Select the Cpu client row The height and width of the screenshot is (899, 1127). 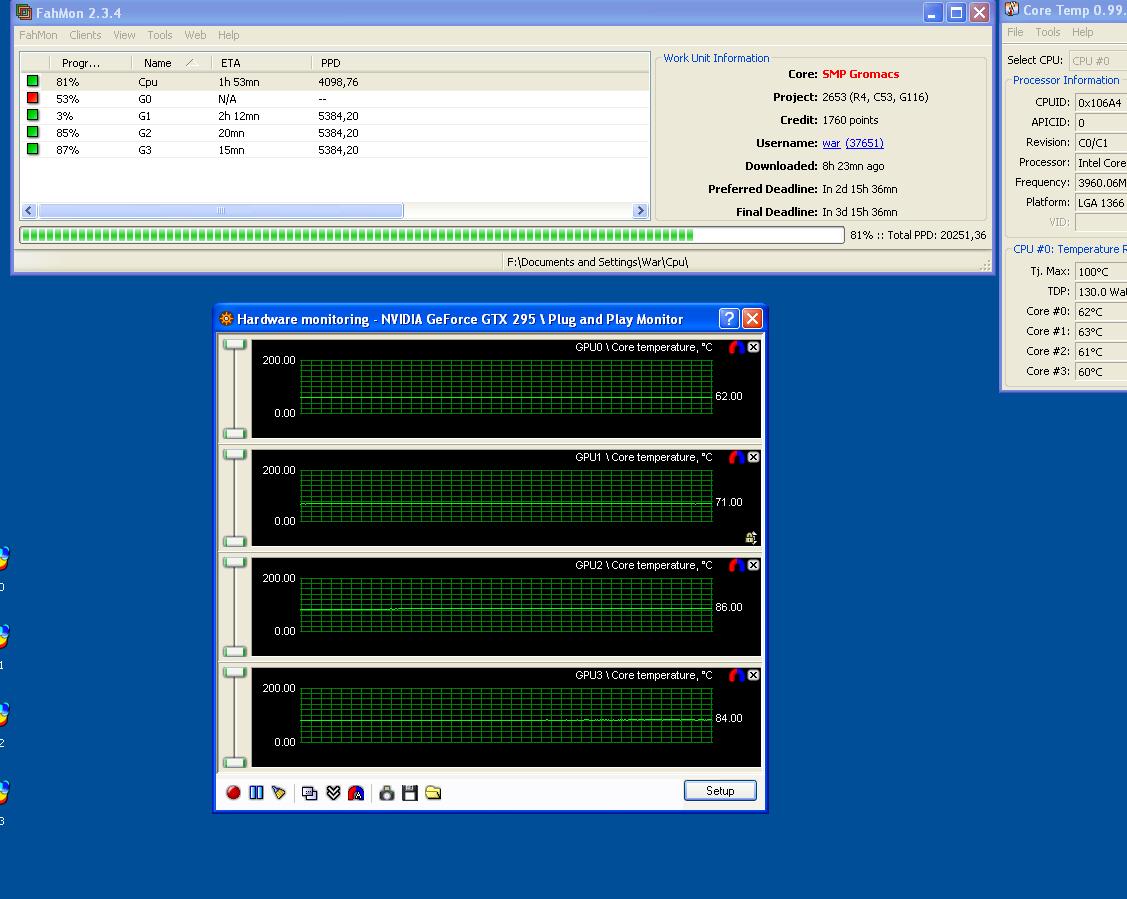335,81
